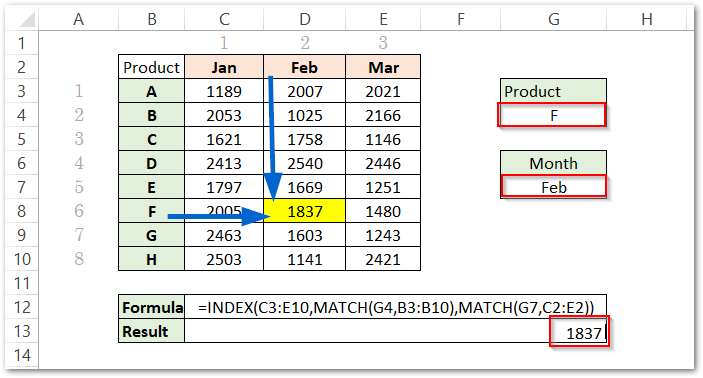Select product cell "H" in the table
703x378 pixels.
click(152, 259)
